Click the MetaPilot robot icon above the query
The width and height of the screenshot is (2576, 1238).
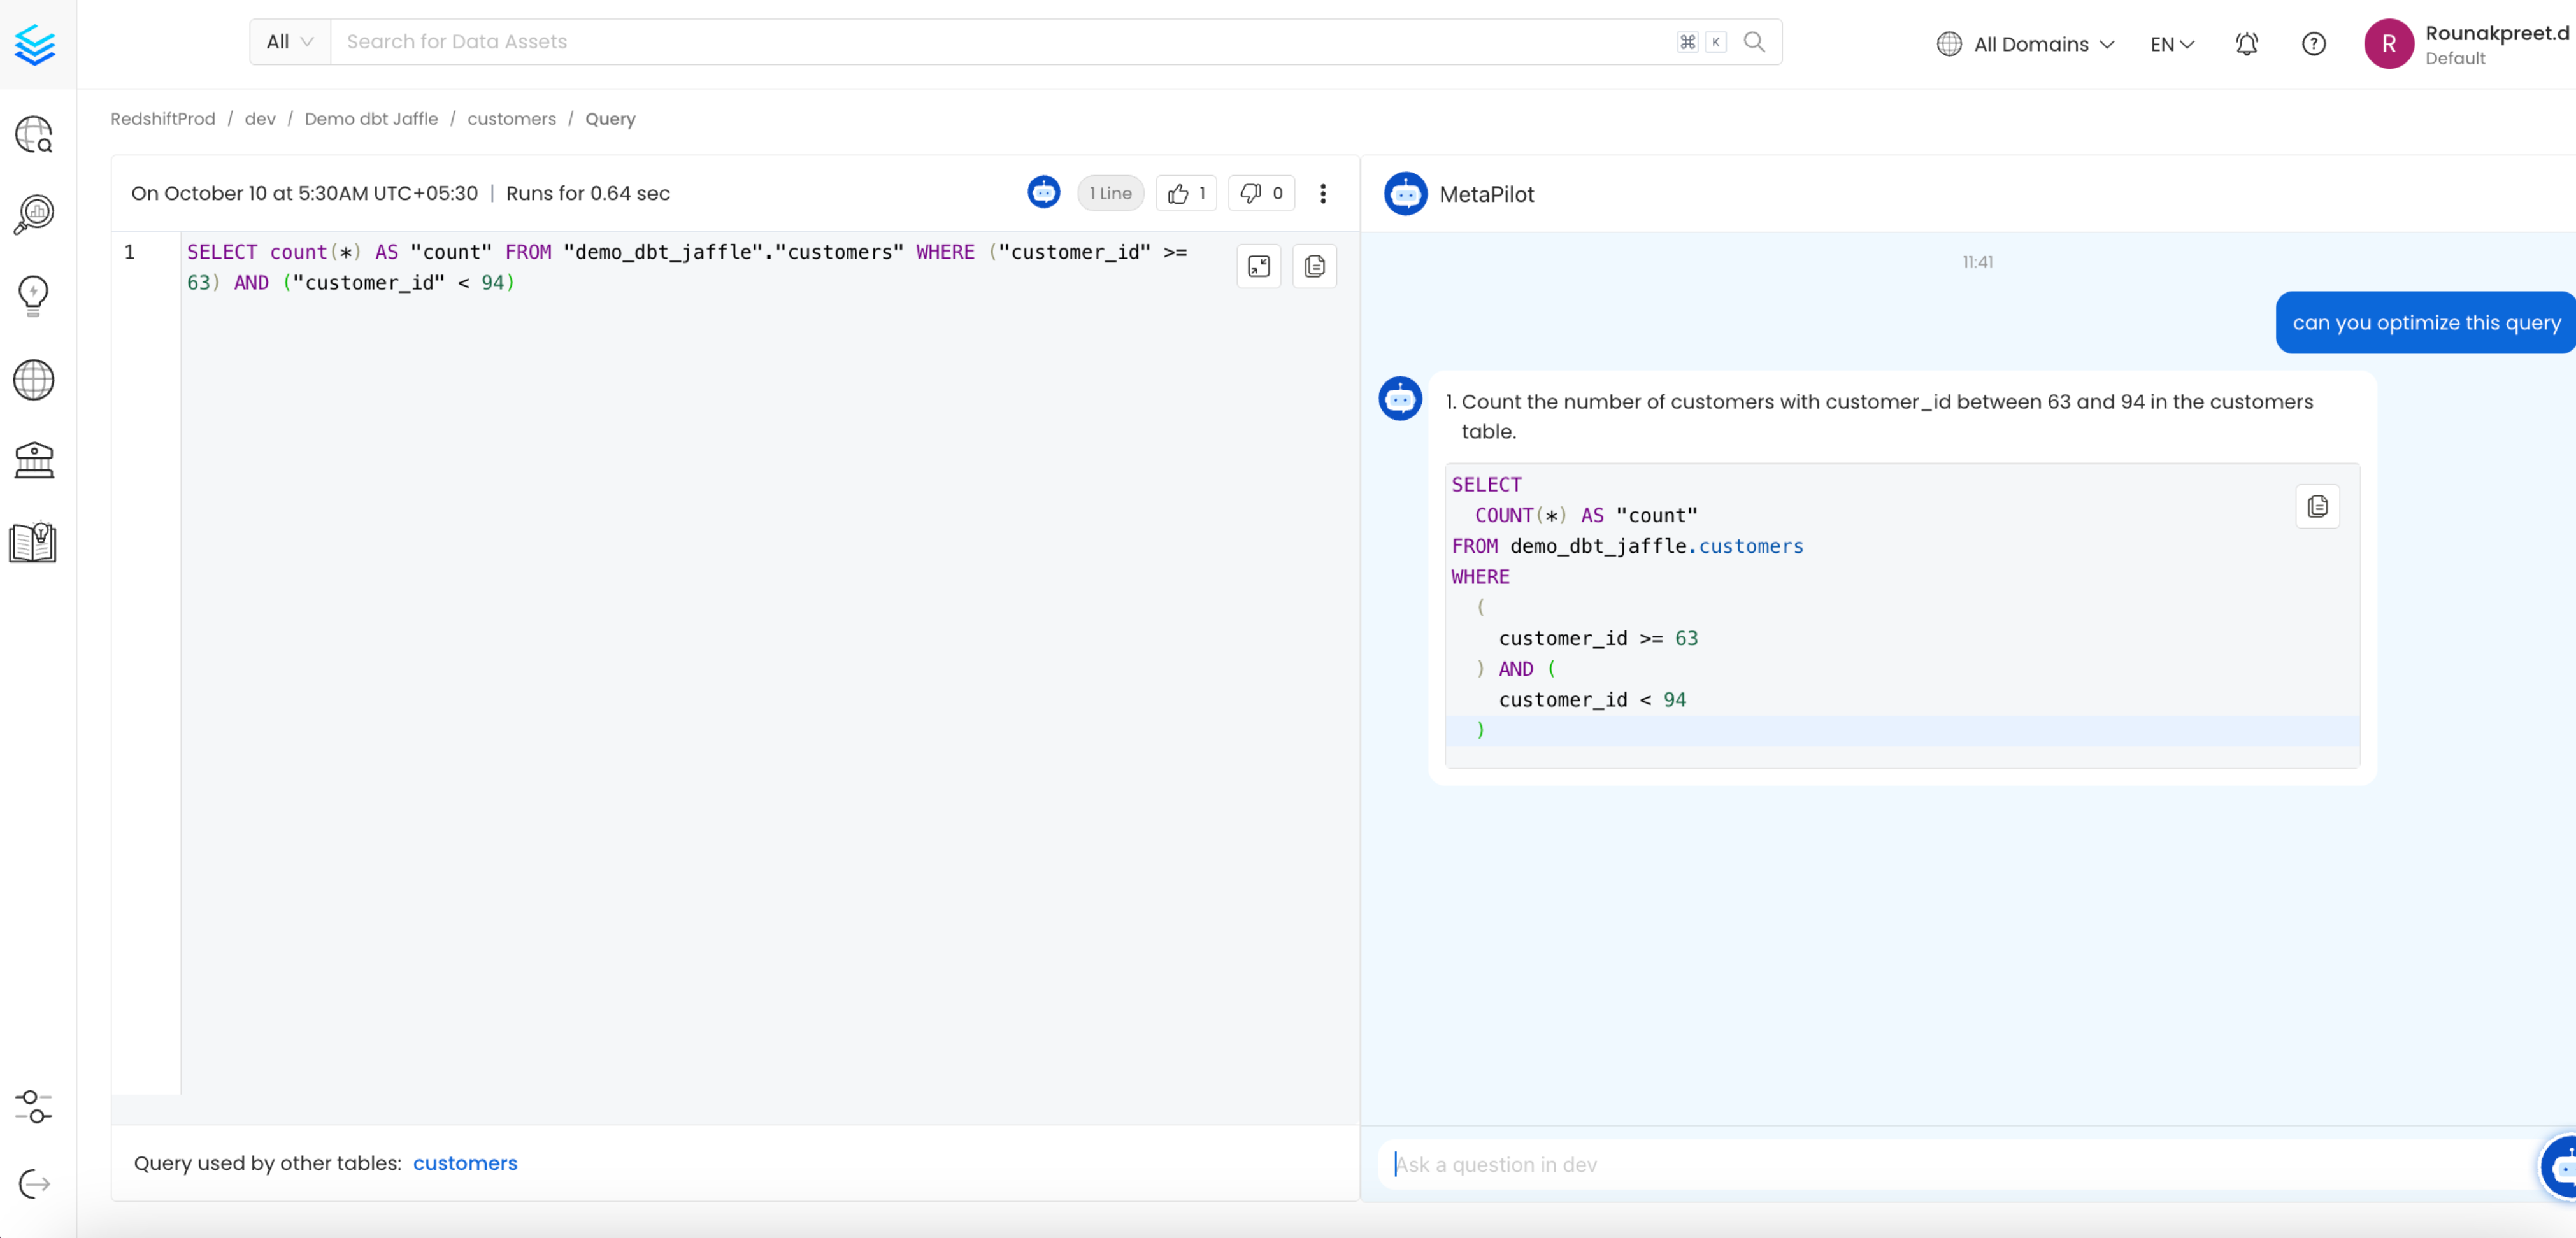click(x=1043, y=192)
